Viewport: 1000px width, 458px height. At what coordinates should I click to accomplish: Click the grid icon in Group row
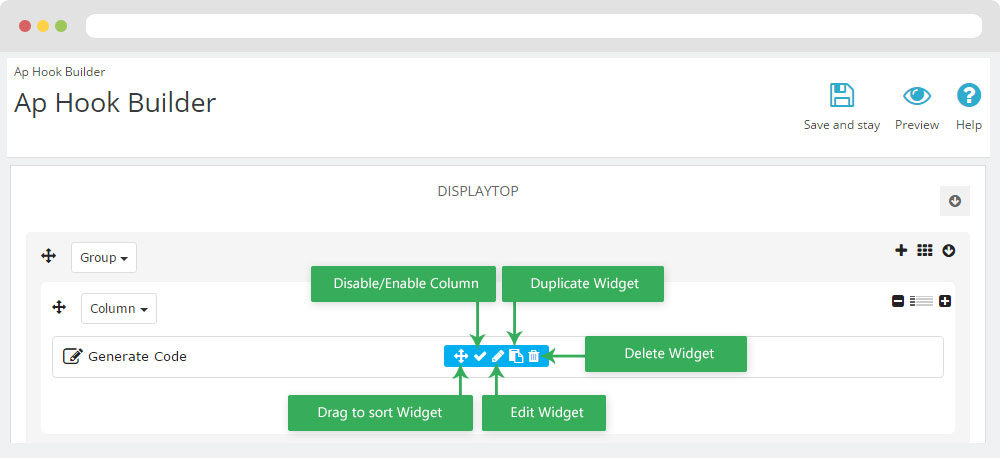click(x=925, y=250)
